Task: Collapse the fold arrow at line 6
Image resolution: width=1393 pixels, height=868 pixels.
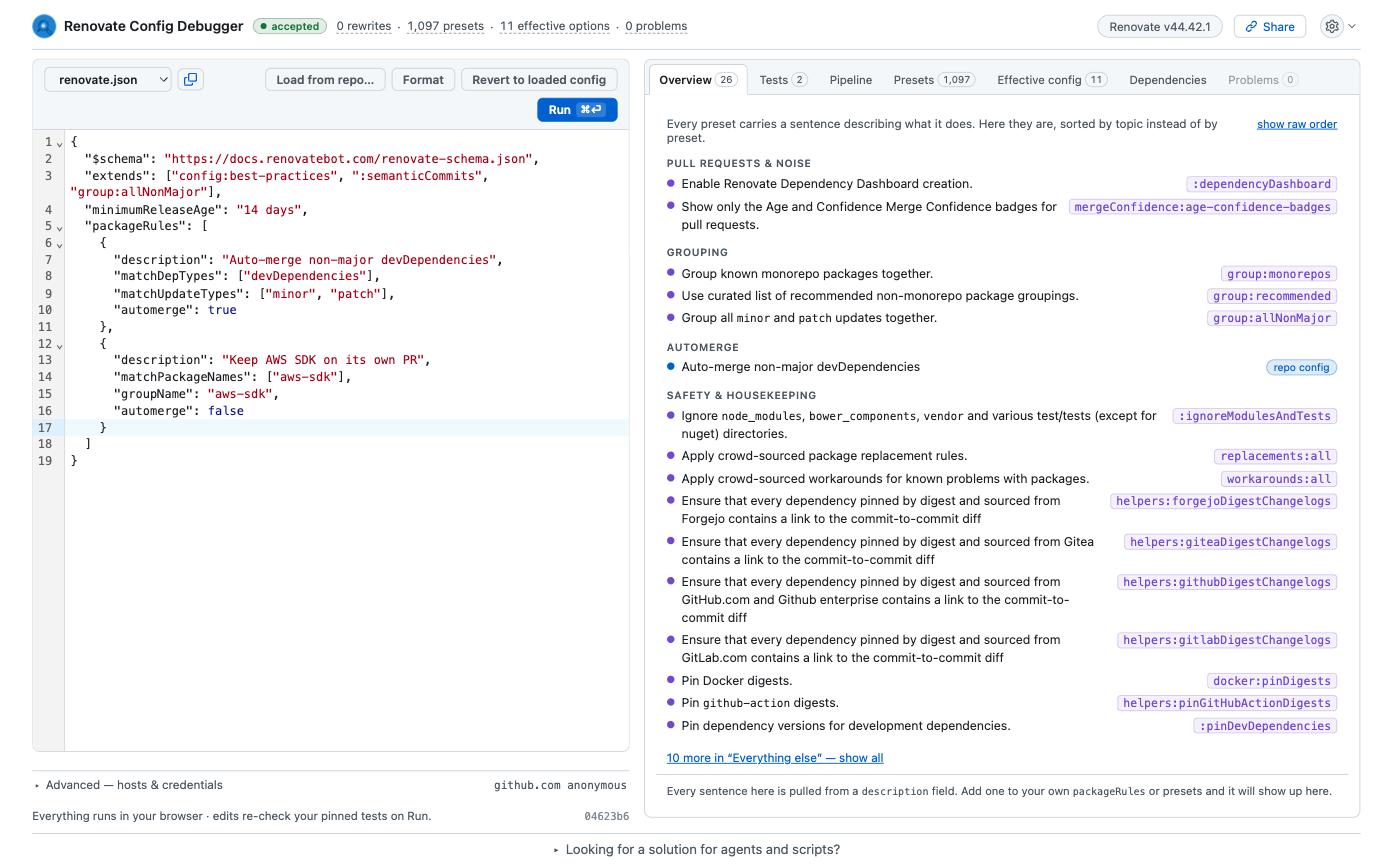Action: point(59,244)
